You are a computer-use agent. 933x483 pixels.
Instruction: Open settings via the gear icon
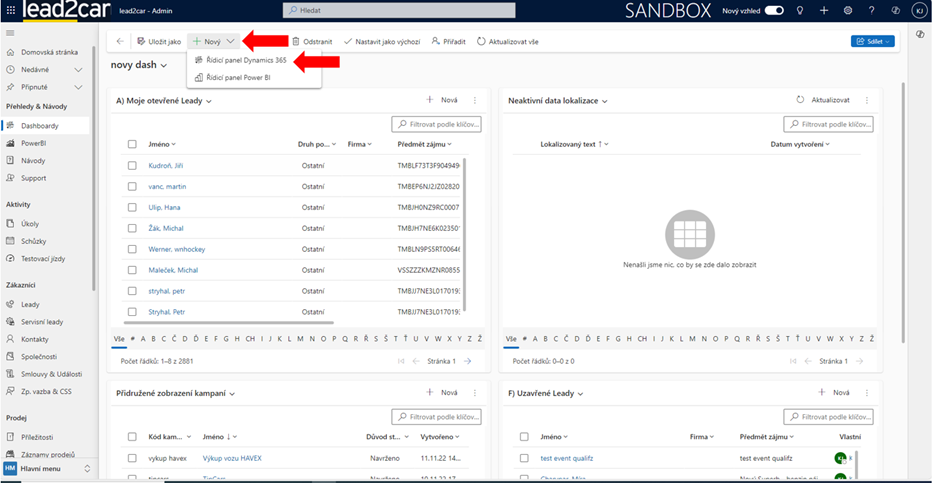coord(848,10)
